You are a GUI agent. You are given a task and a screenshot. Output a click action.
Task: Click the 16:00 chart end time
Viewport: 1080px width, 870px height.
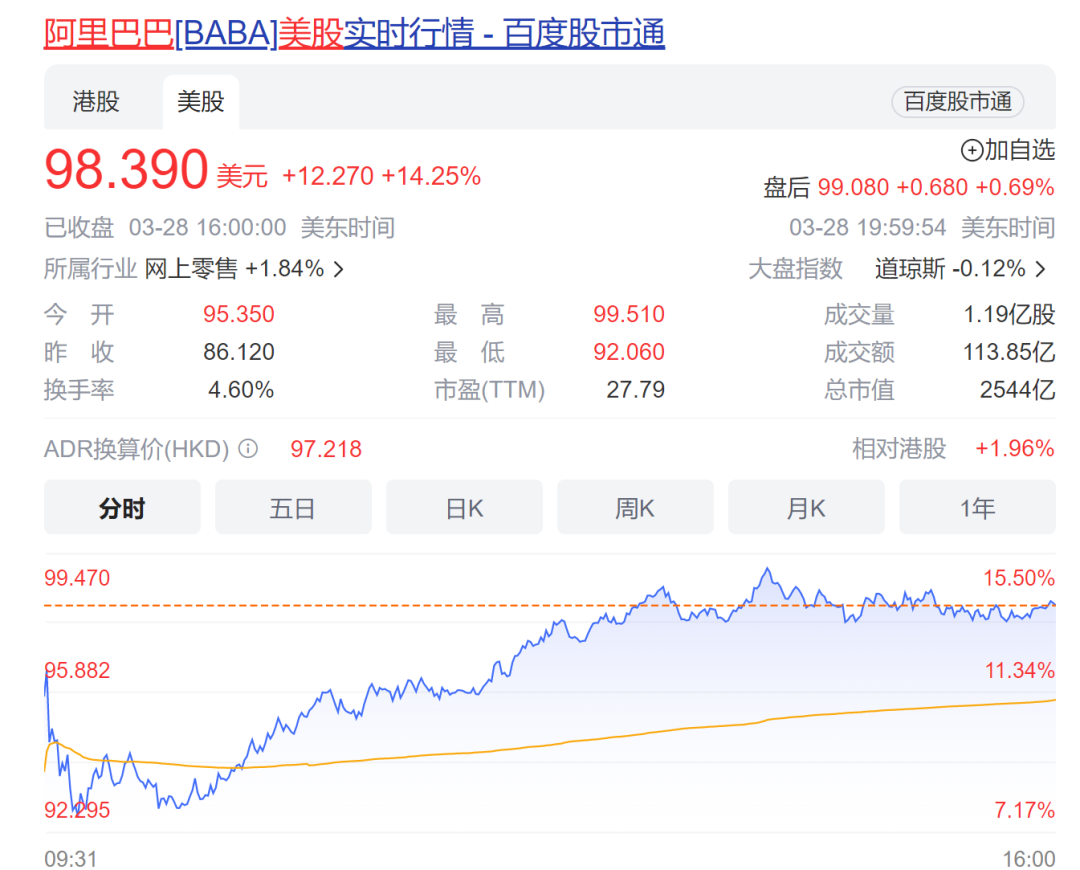pos(1028,859)
